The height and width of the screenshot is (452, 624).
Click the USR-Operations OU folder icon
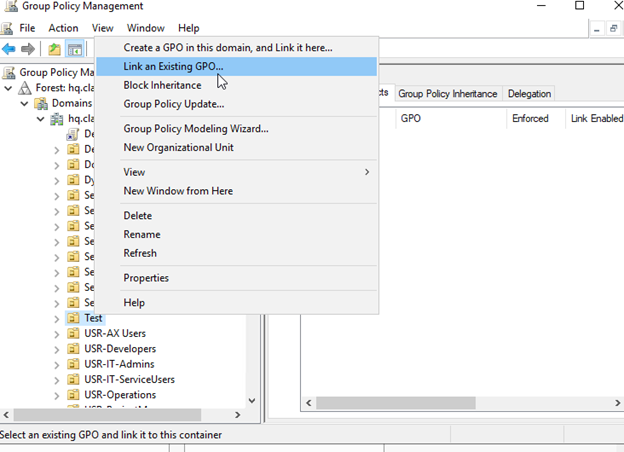point(73,395)
